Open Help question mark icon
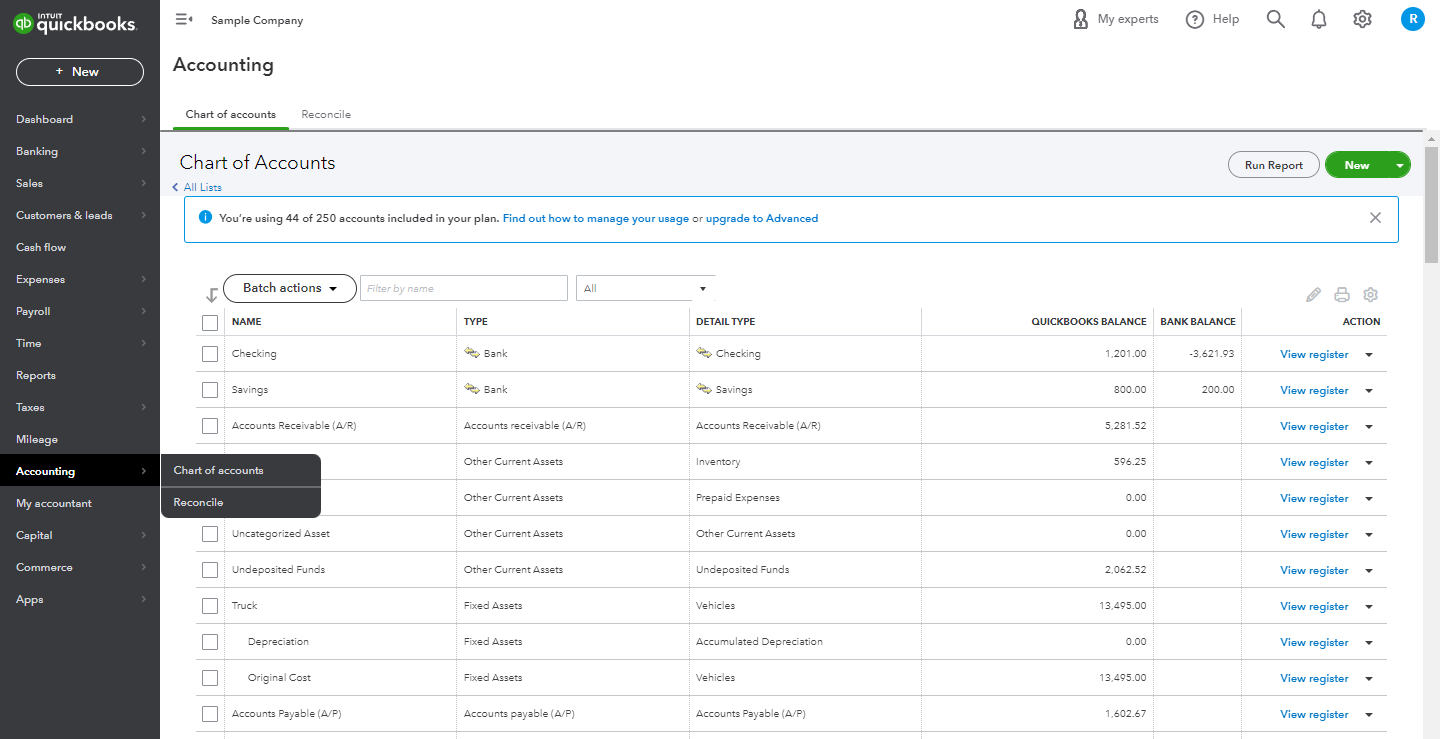This screenshot has width=1440, height=739. pyautogui.click(x=1195, y=19)
